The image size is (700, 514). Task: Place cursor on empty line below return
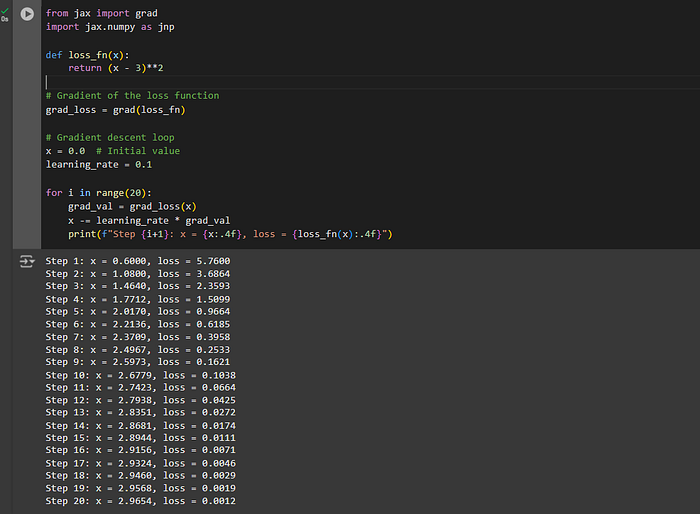pos(371,82)
